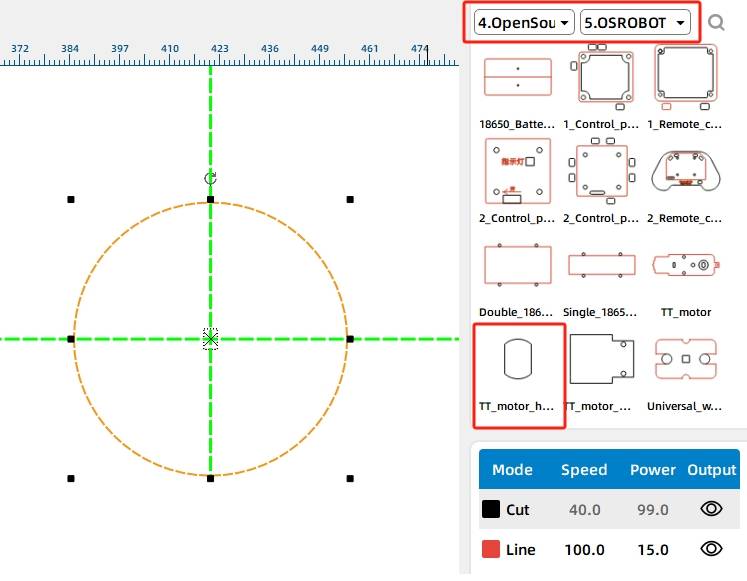Click ruler mark 372
The width and height of the screenshot is (747, 581).
click(20, 49)
